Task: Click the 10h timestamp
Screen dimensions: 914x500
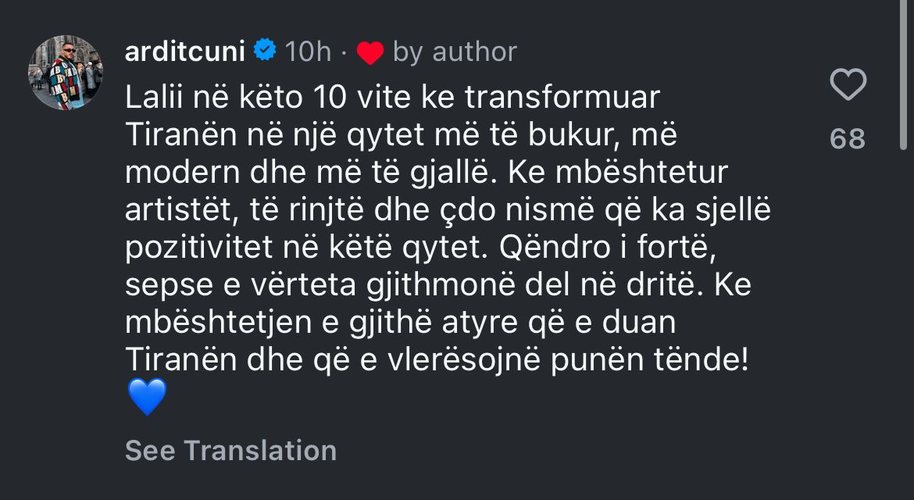Action: point(306,50)
